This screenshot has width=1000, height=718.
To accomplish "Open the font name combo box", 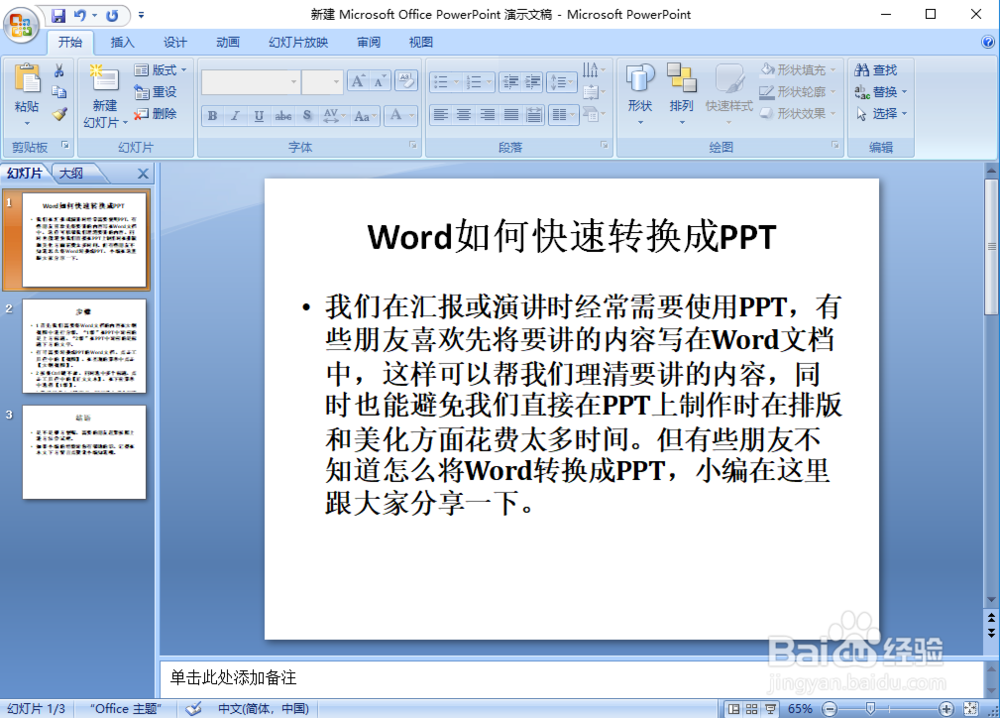I will (x=251, y=82).
